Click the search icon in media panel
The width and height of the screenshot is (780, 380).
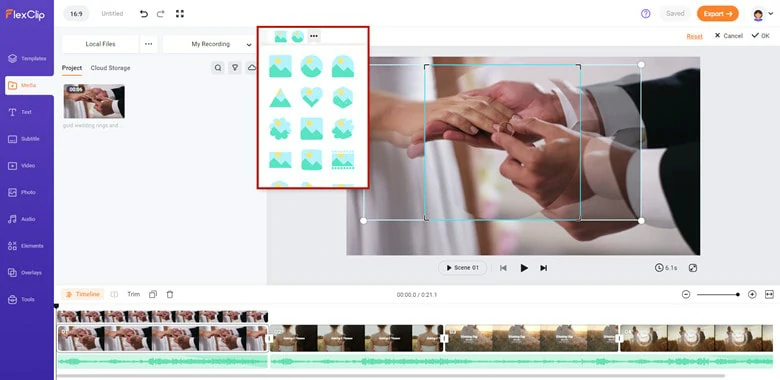pos(218,68)
